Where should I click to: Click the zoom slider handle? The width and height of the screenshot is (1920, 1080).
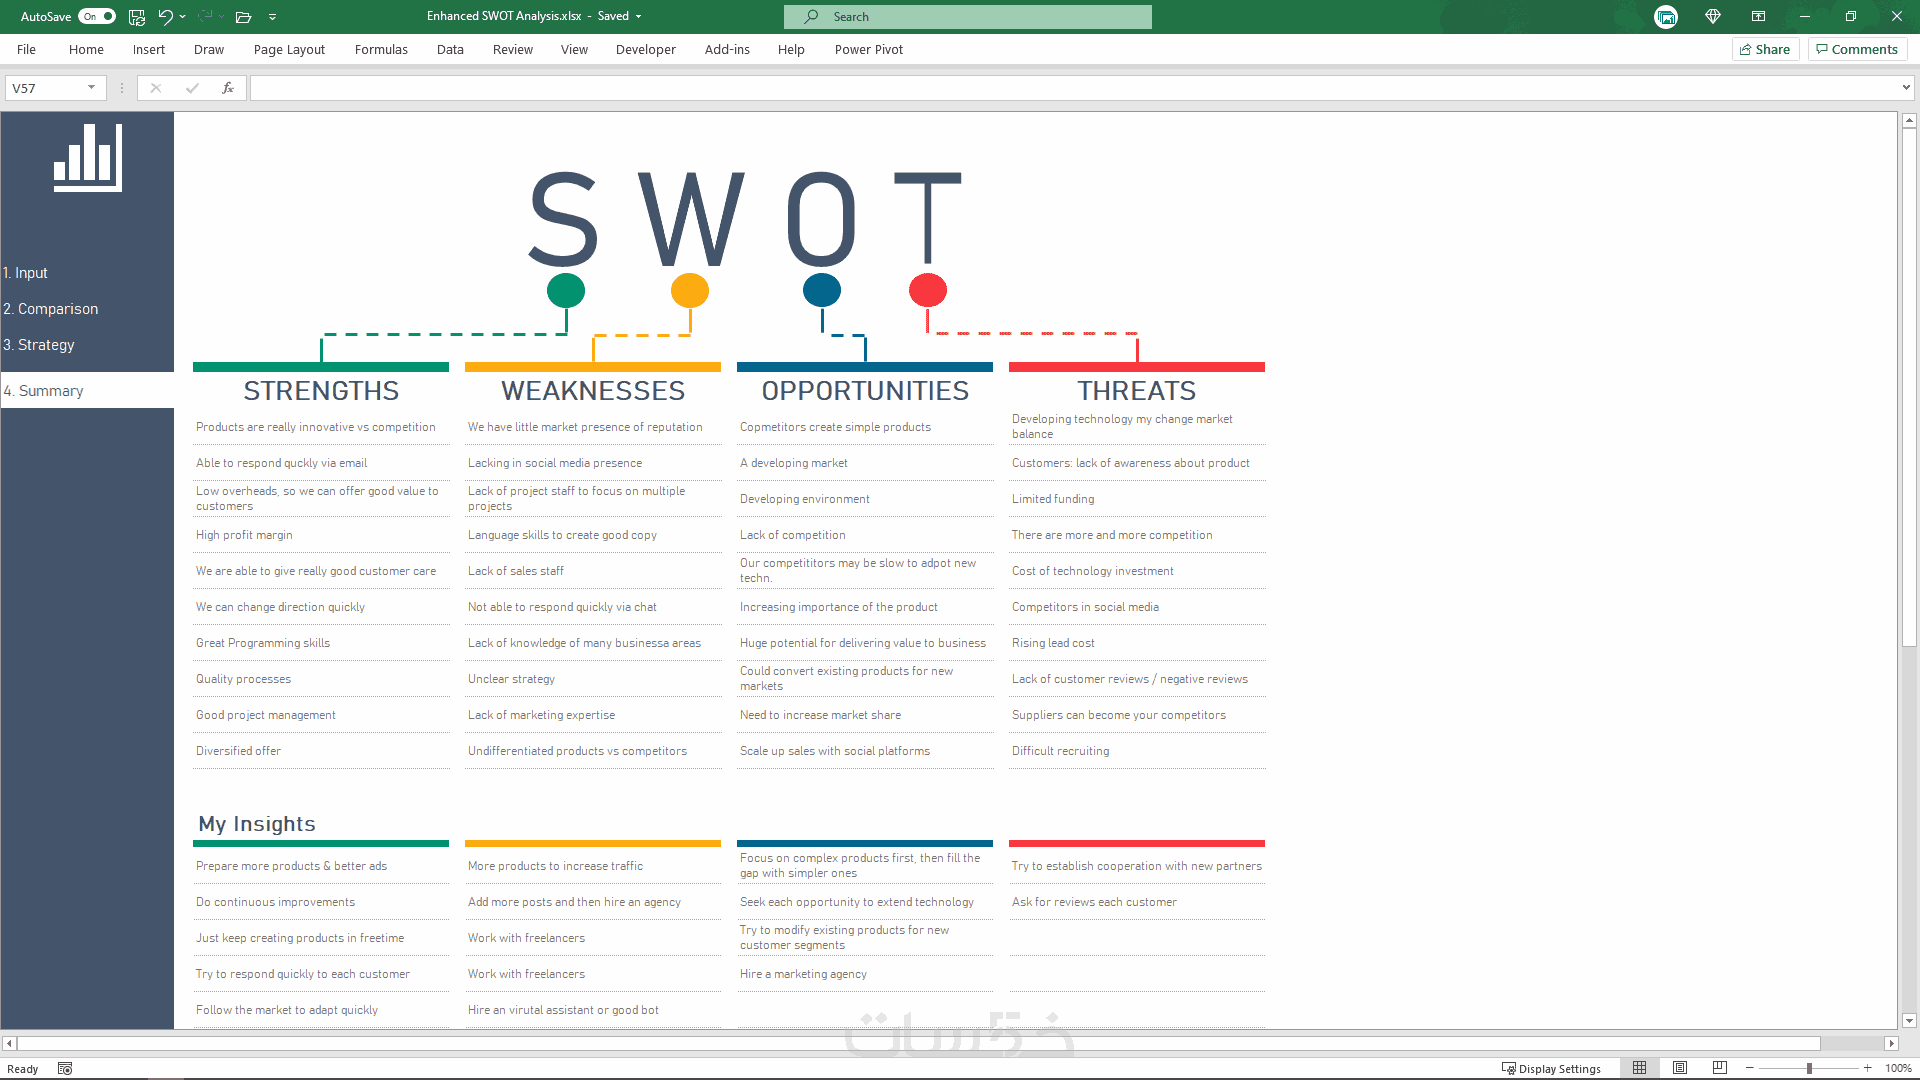pyautogui.click(x=1809, y=1068)
